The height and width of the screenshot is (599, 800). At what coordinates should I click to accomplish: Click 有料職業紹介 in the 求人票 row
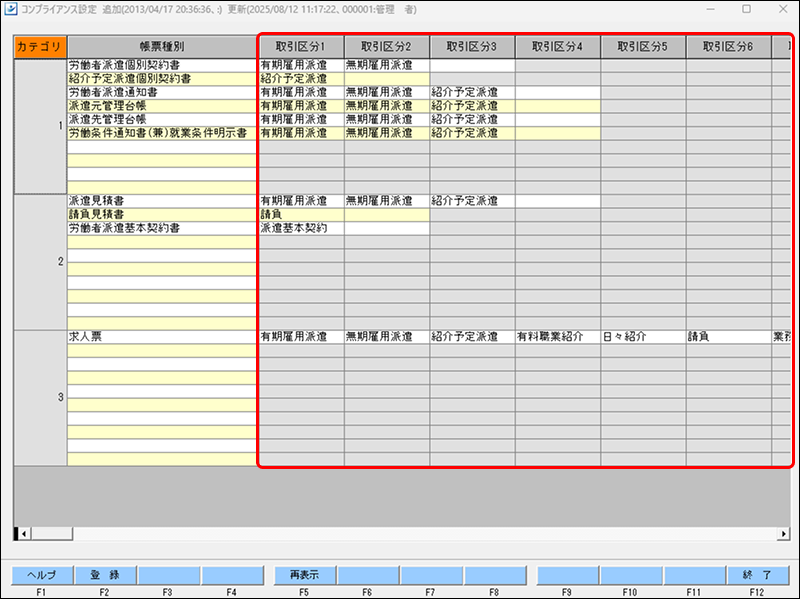click(x=558, y=337)
